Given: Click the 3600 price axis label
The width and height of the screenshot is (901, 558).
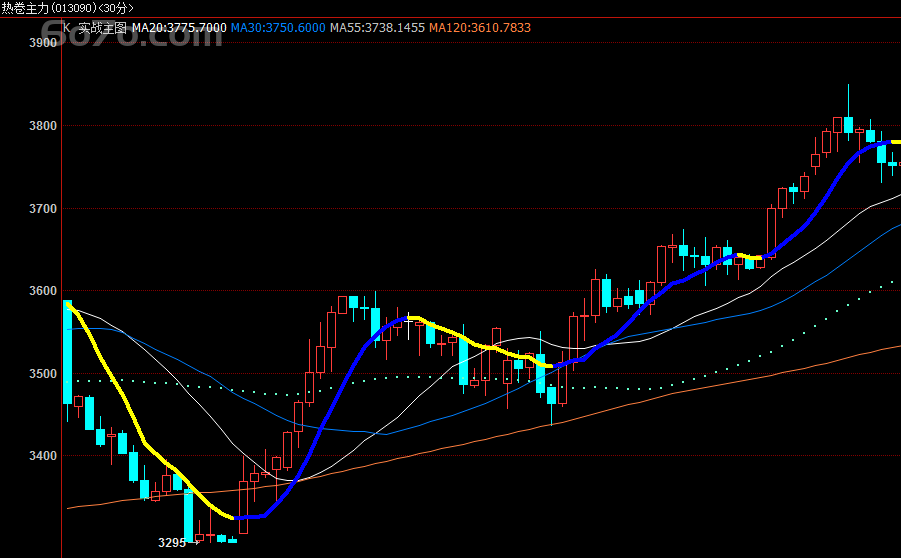Looking at the screenshot, I should click(43, 291).
